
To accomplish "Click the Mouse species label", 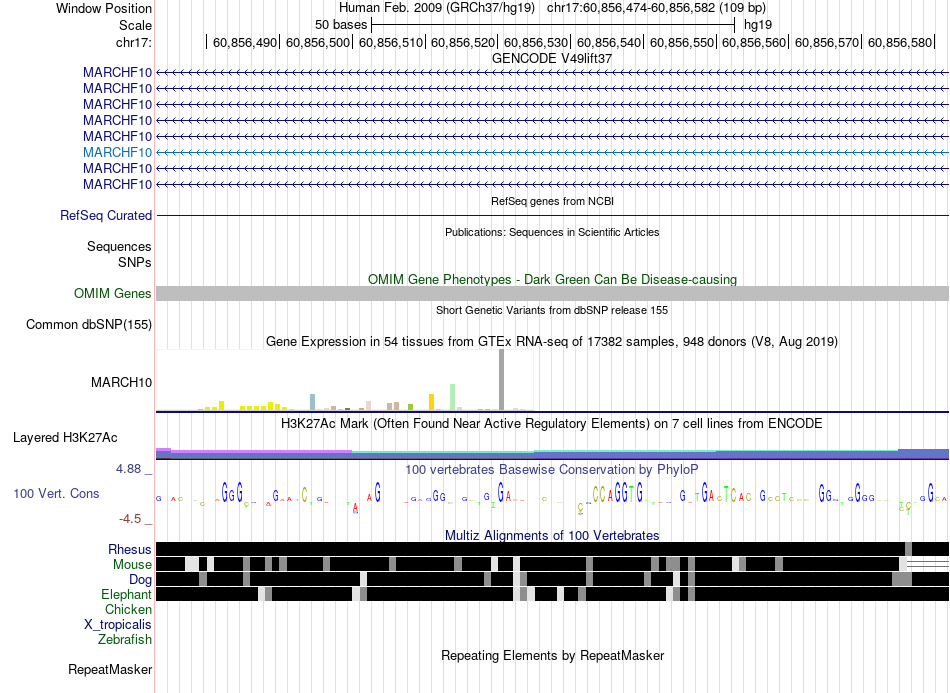I will (x=132, y=565).
